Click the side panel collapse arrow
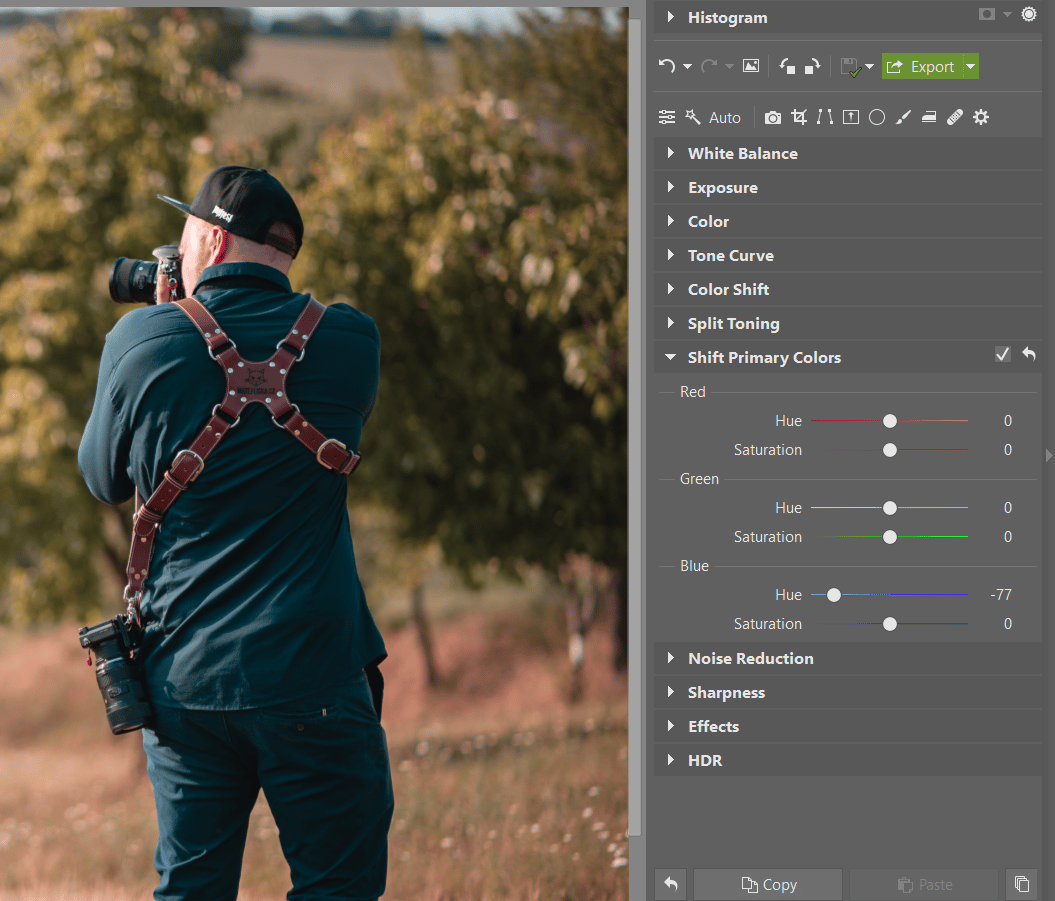The height and width of the screenshot is (901, 1055). pyautogui.click(x=1049, y=456)
